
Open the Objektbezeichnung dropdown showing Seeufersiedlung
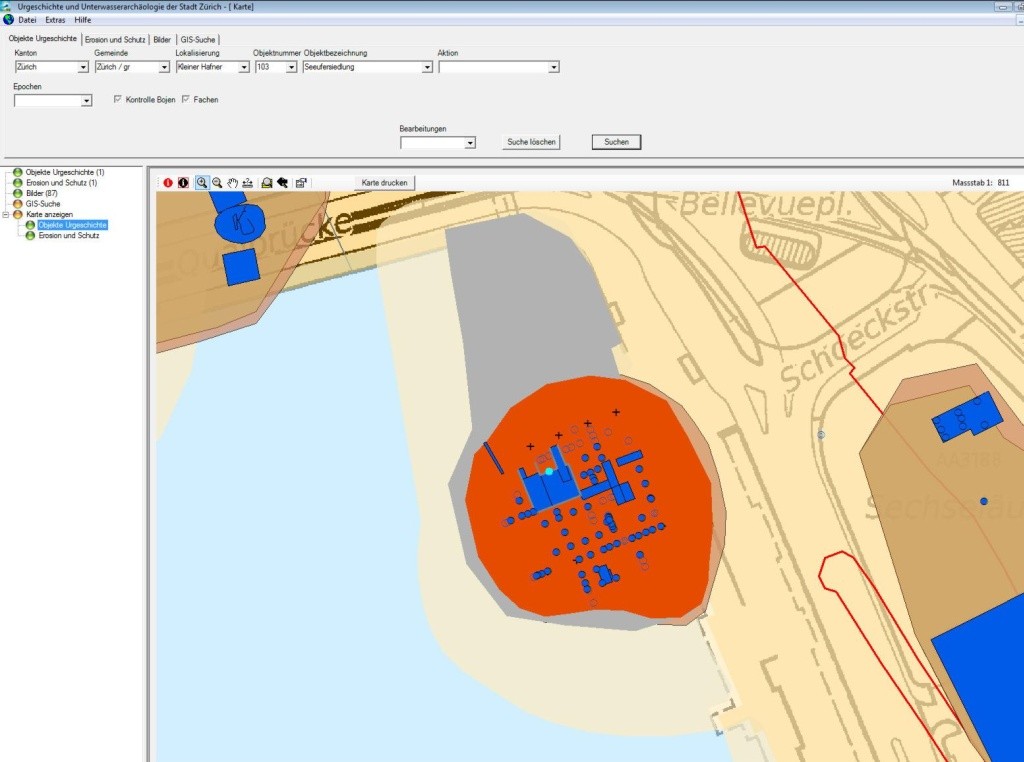coord(427,67)
